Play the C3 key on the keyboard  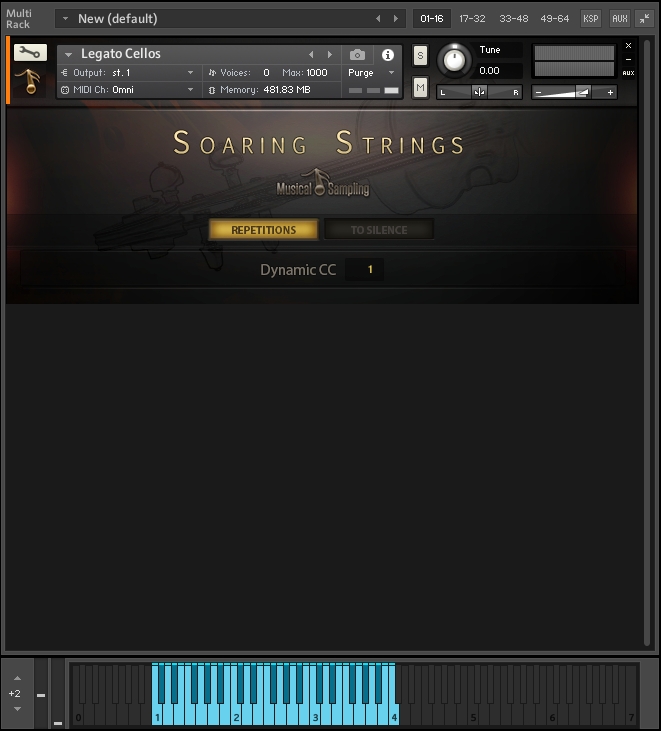tap(315, 716)
